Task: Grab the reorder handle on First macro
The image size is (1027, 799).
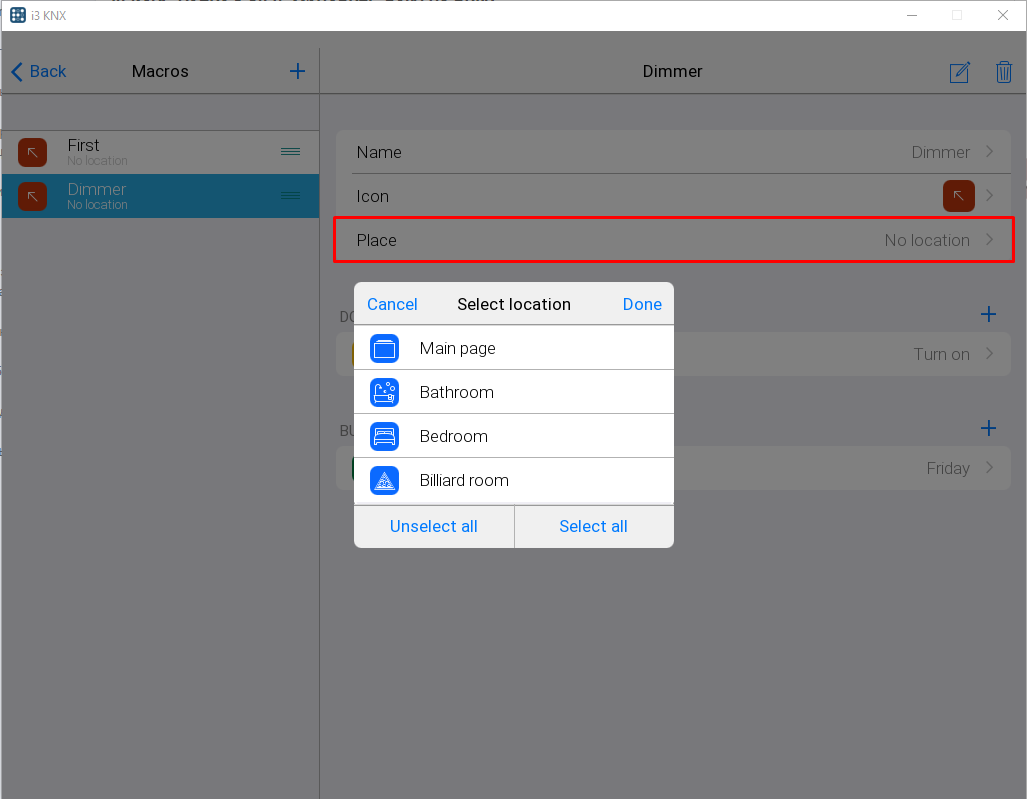Action: coord(290,151)
